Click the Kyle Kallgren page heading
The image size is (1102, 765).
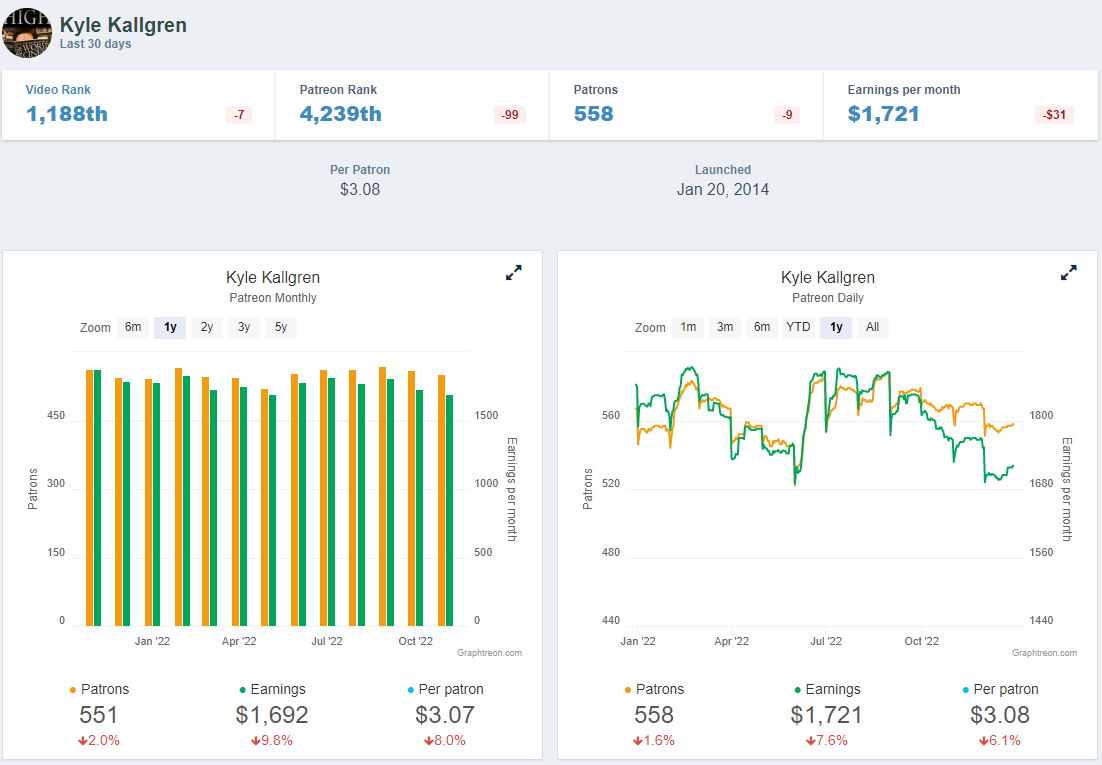tap(123, 25)
